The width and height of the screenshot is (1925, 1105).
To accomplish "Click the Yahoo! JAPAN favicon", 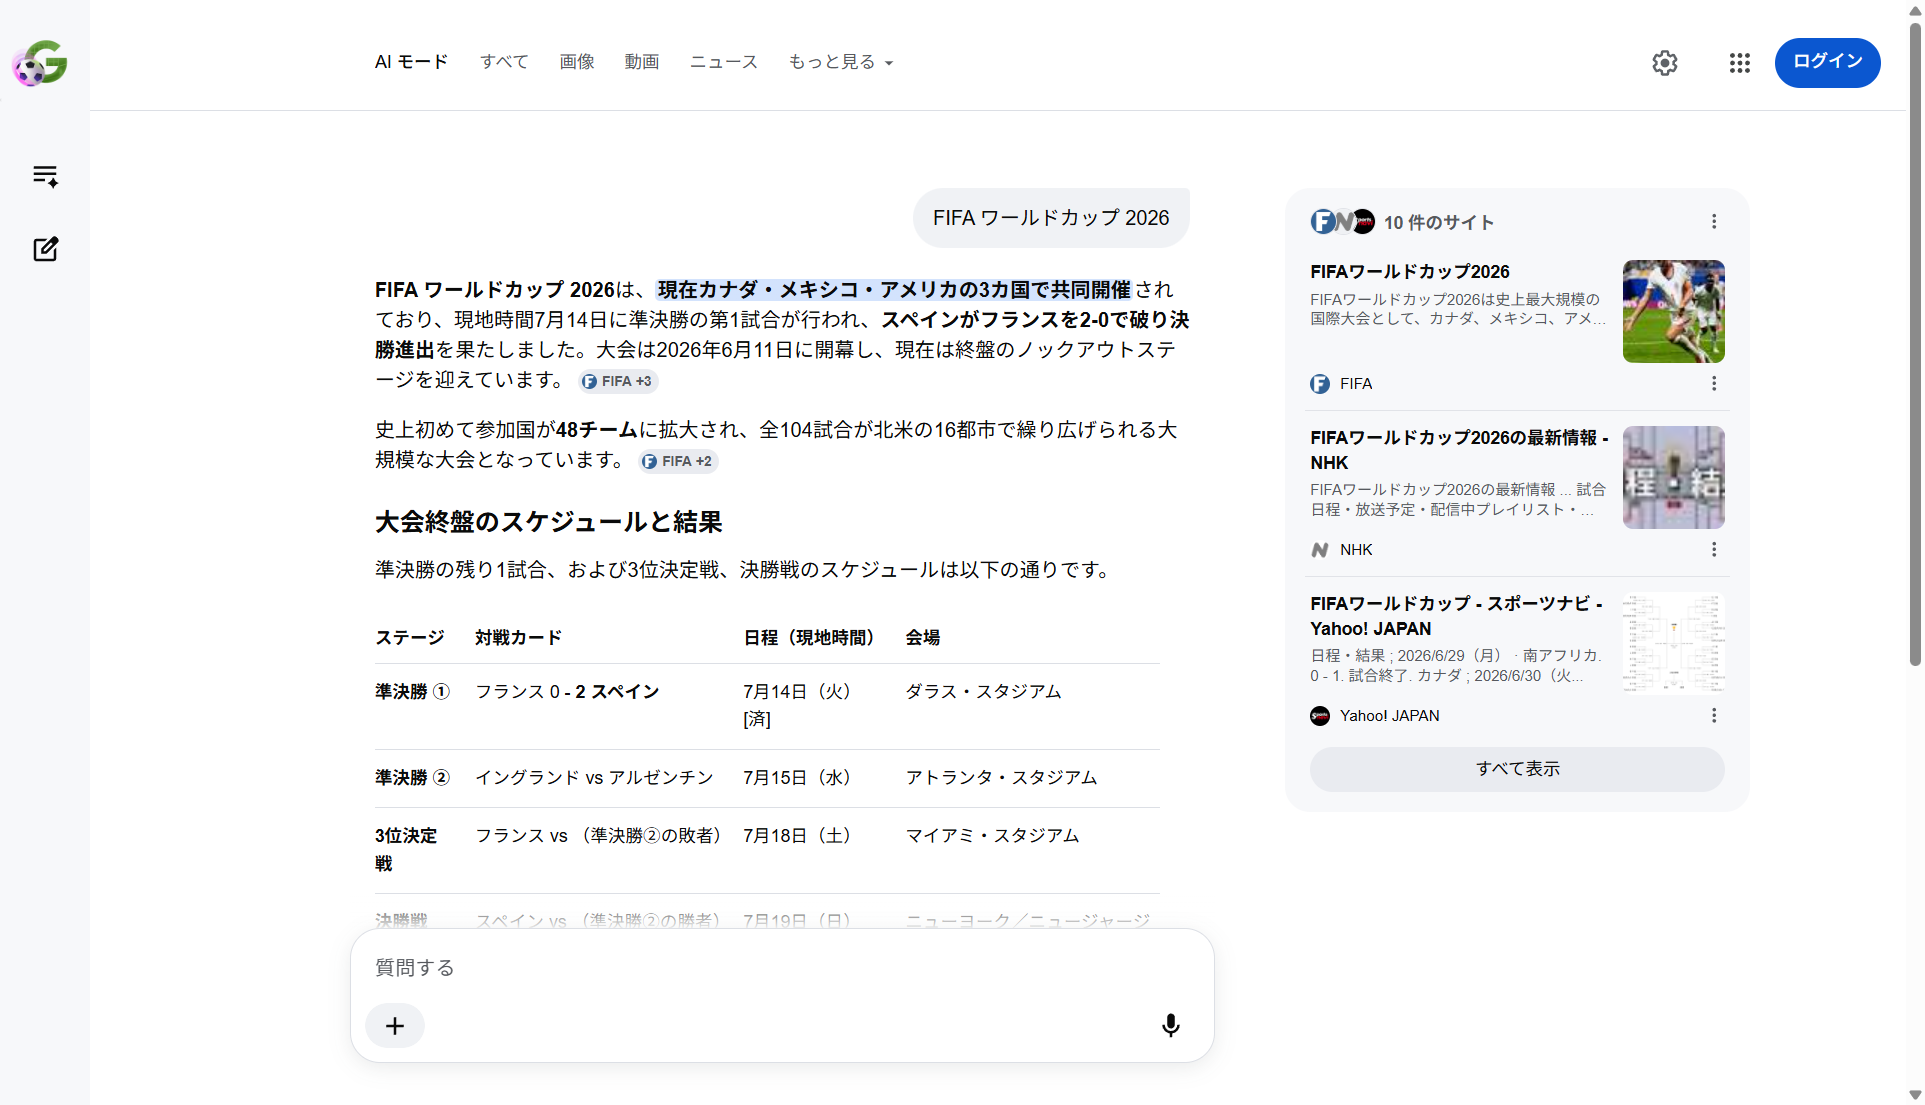I will coord(1320,716).
